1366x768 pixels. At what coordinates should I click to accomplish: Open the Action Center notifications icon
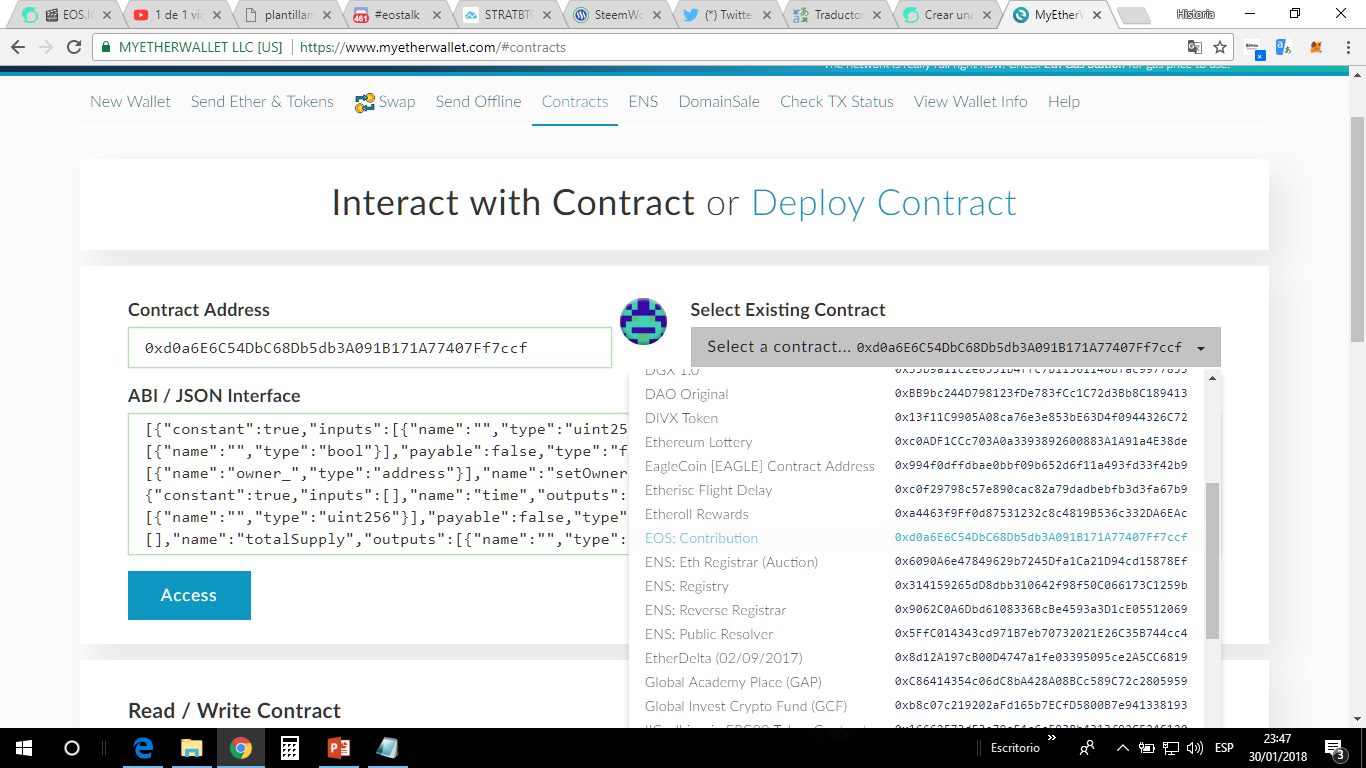pos(1335,748)
